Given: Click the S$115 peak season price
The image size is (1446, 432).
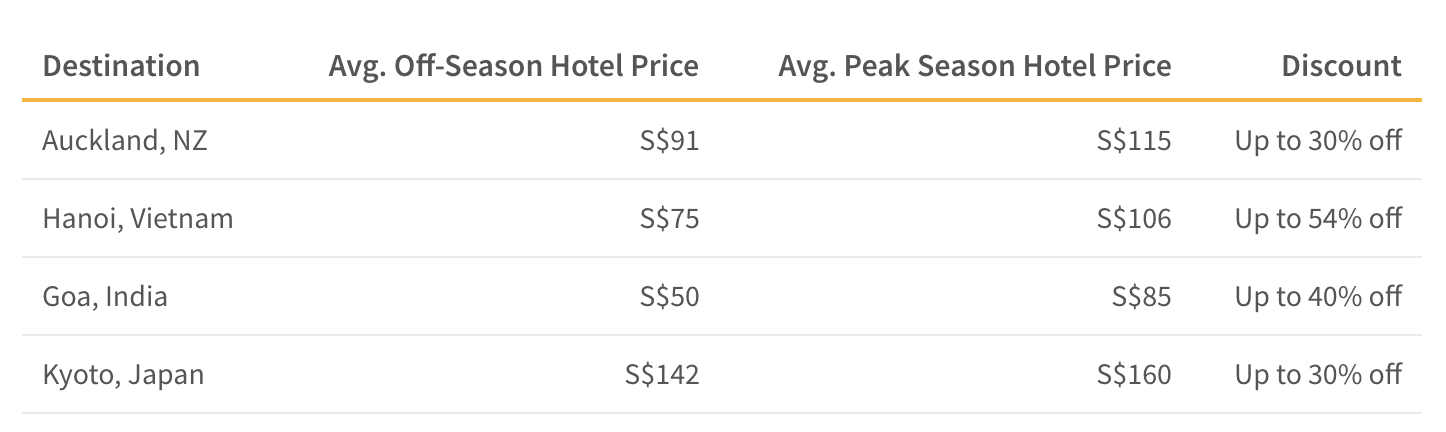Looking at the screenshot, I should click(x=1134, y=141).
